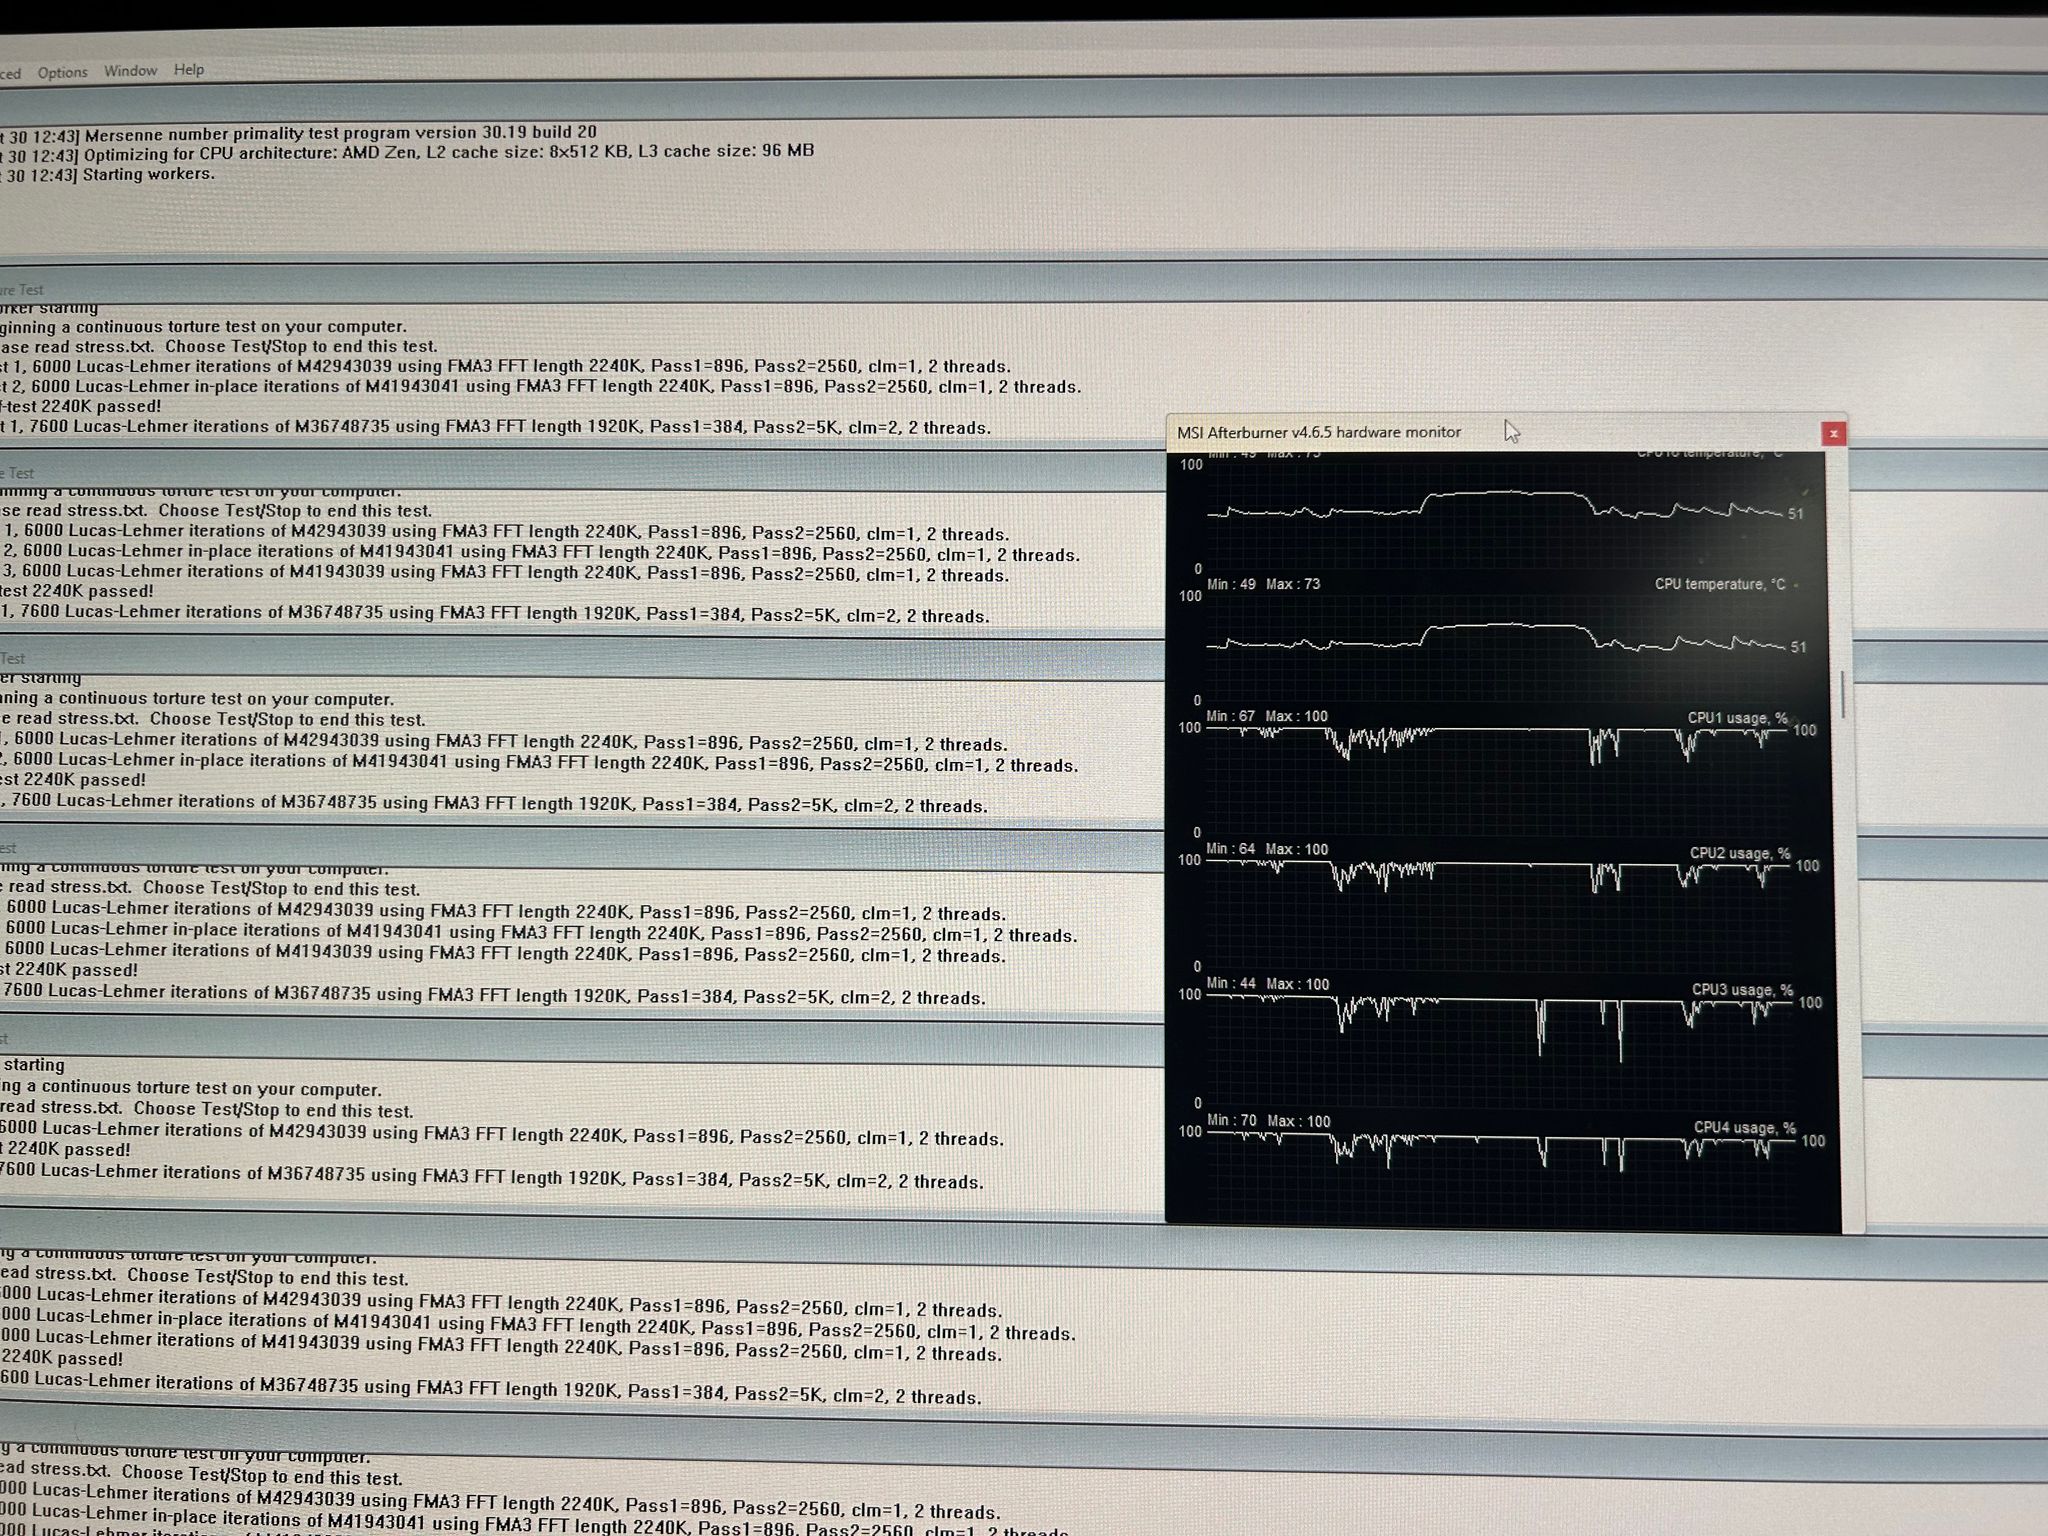The width and height of the screenshot is (2048, 1536).
Task: Click the 'Min : 67 Max : 100' label
Action: pyautogui.click(x=1267, y=716)
